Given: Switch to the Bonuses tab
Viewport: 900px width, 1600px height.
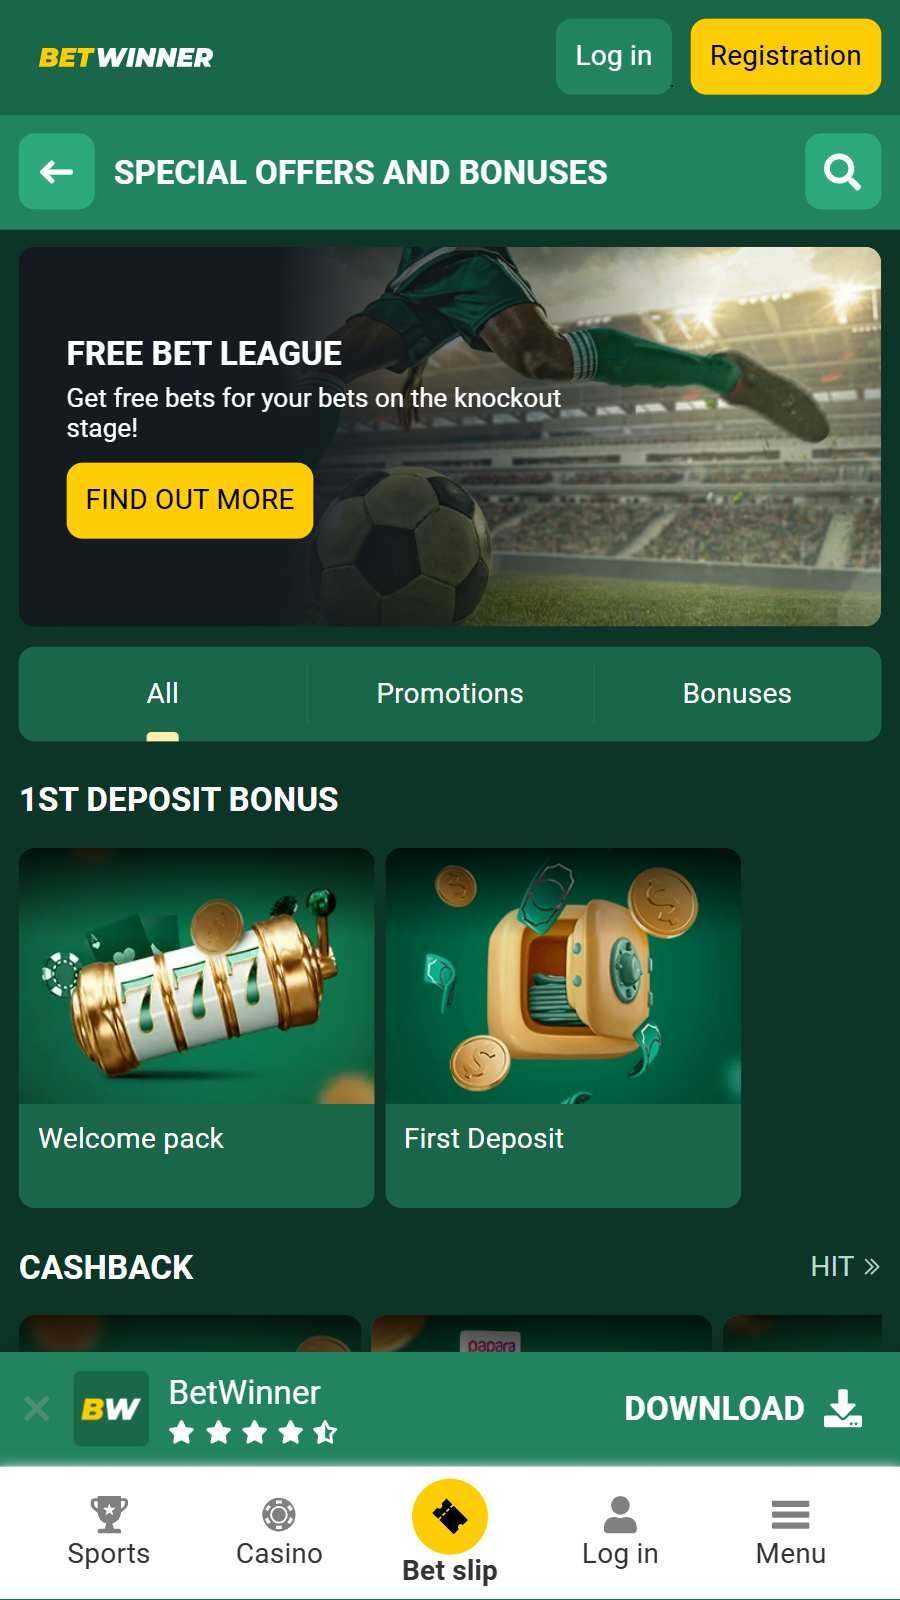Looking at the screenshot, I should pyautogui.click(x=737, y=694).
